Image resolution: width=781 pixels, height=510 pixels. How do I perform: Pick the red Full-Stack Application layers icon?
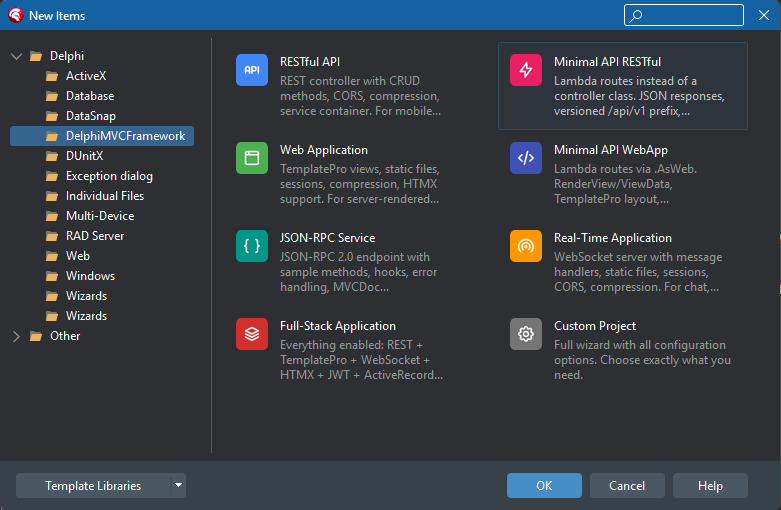click(252, 334)
